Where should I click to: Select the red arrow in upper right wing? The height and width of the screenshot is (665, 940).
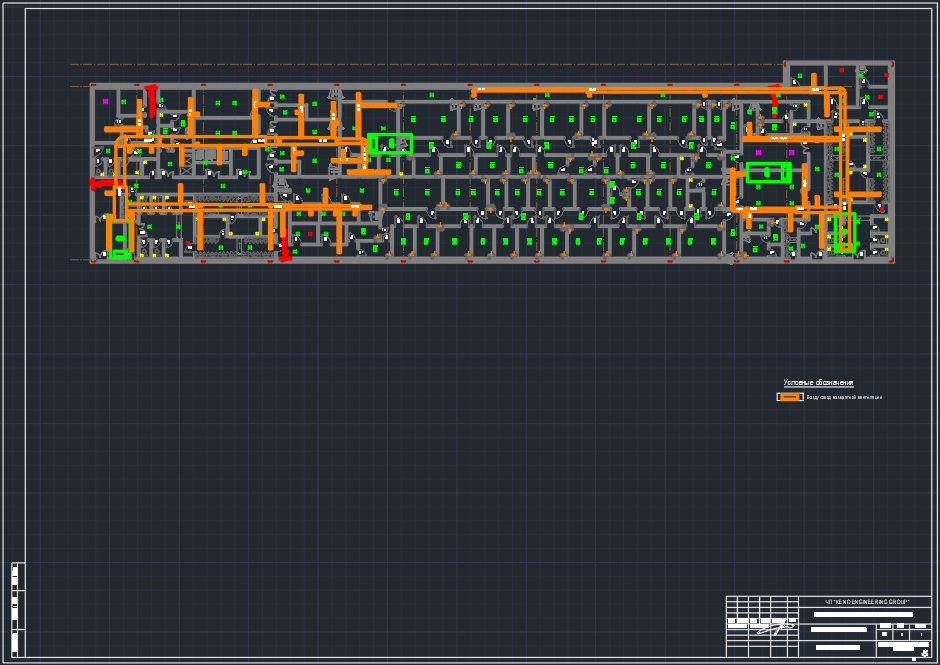[774, 100]
